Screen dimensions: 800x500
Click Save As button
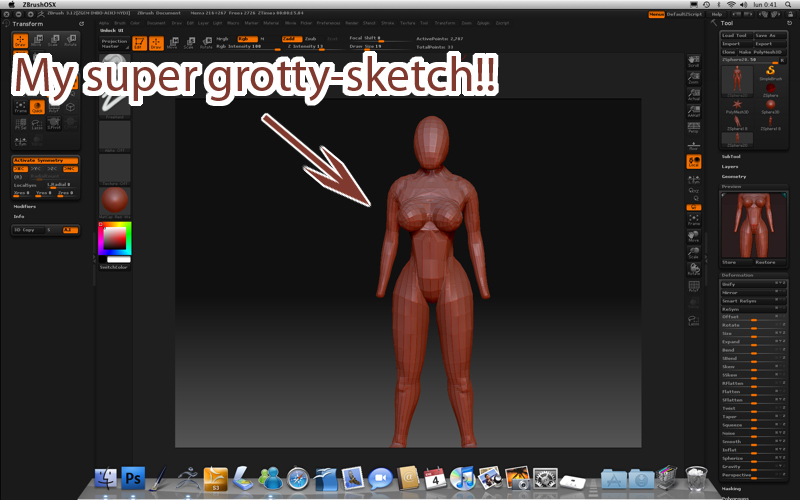[770, 35]
